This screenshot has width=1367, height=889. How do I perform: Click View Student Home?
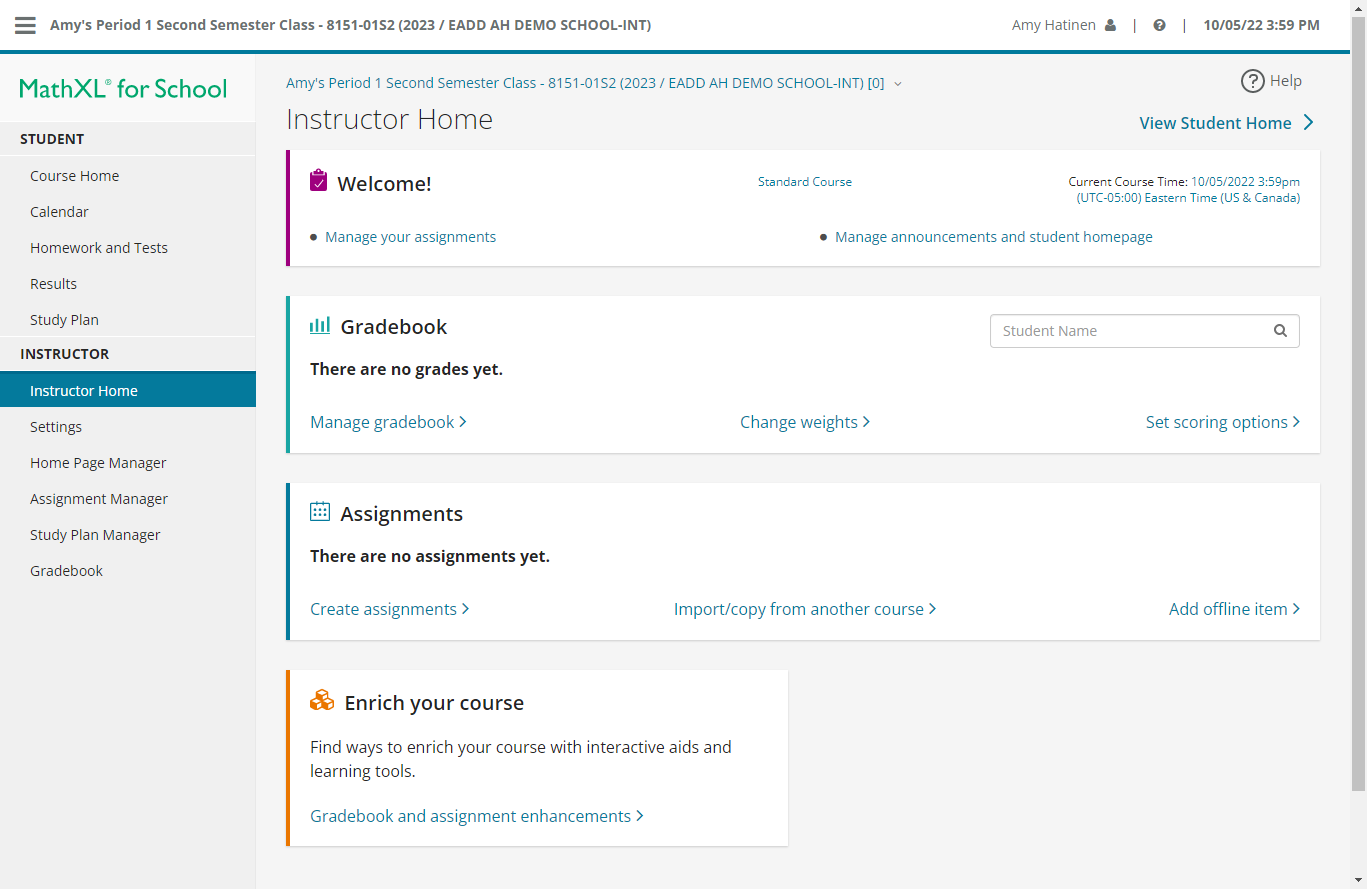(1217, 122)
